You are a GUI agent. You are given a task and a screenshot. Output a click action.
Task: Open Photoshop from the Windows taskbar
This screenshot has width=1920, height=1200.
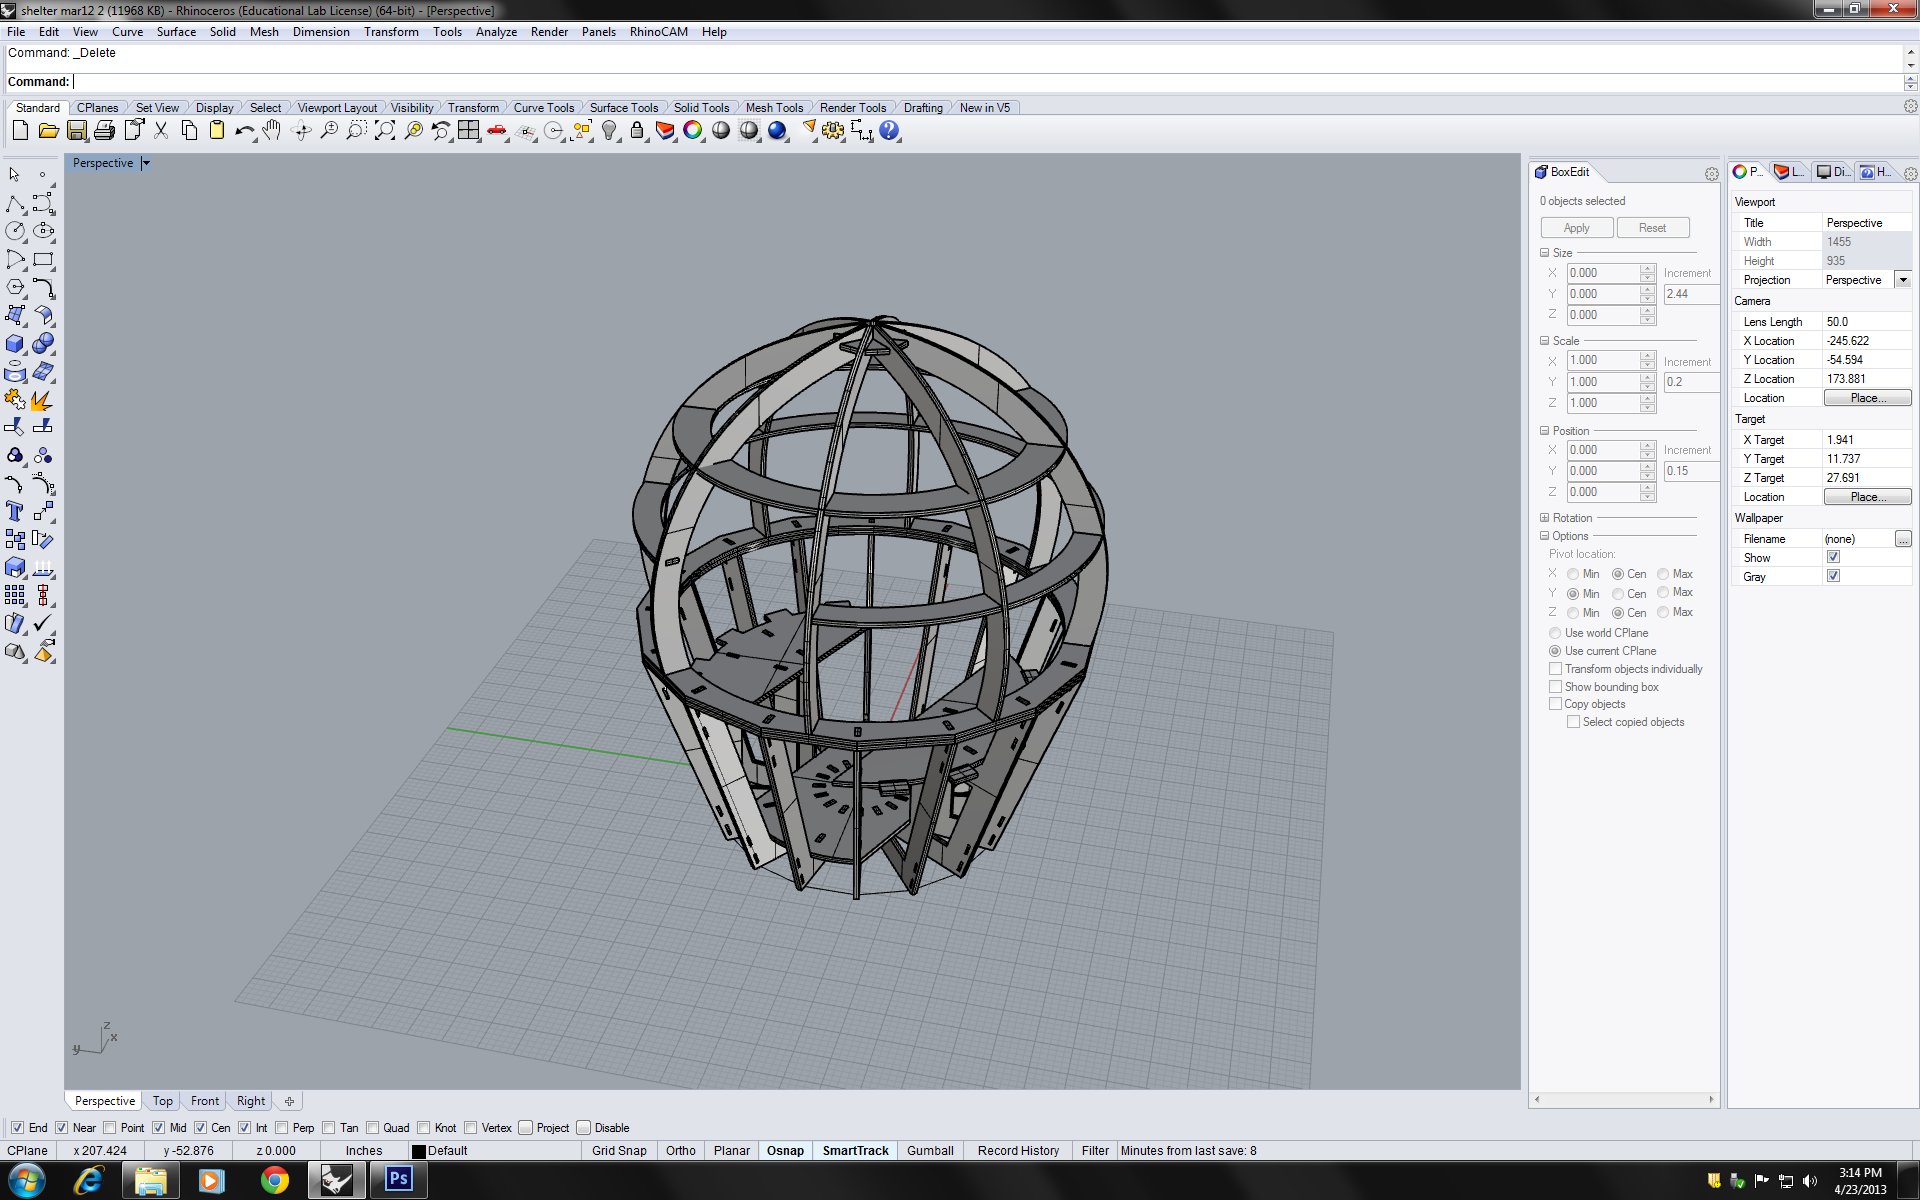pos(399,1180)
